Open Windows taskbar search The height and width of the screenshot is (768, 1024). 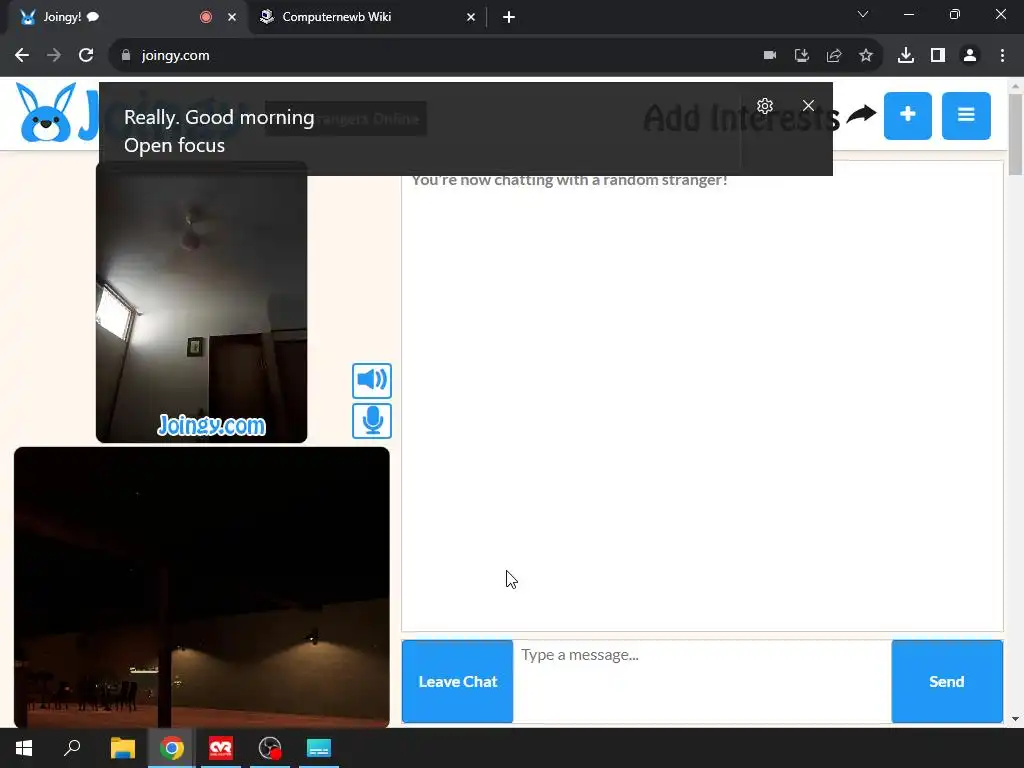point(72,748)
